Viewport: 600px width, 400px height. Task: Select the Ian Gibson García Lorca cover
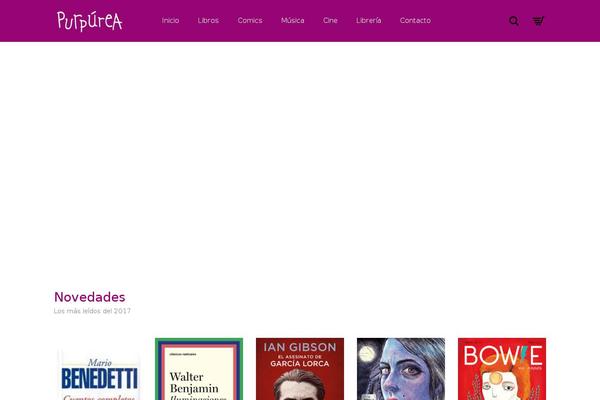[x=300, y=369]
